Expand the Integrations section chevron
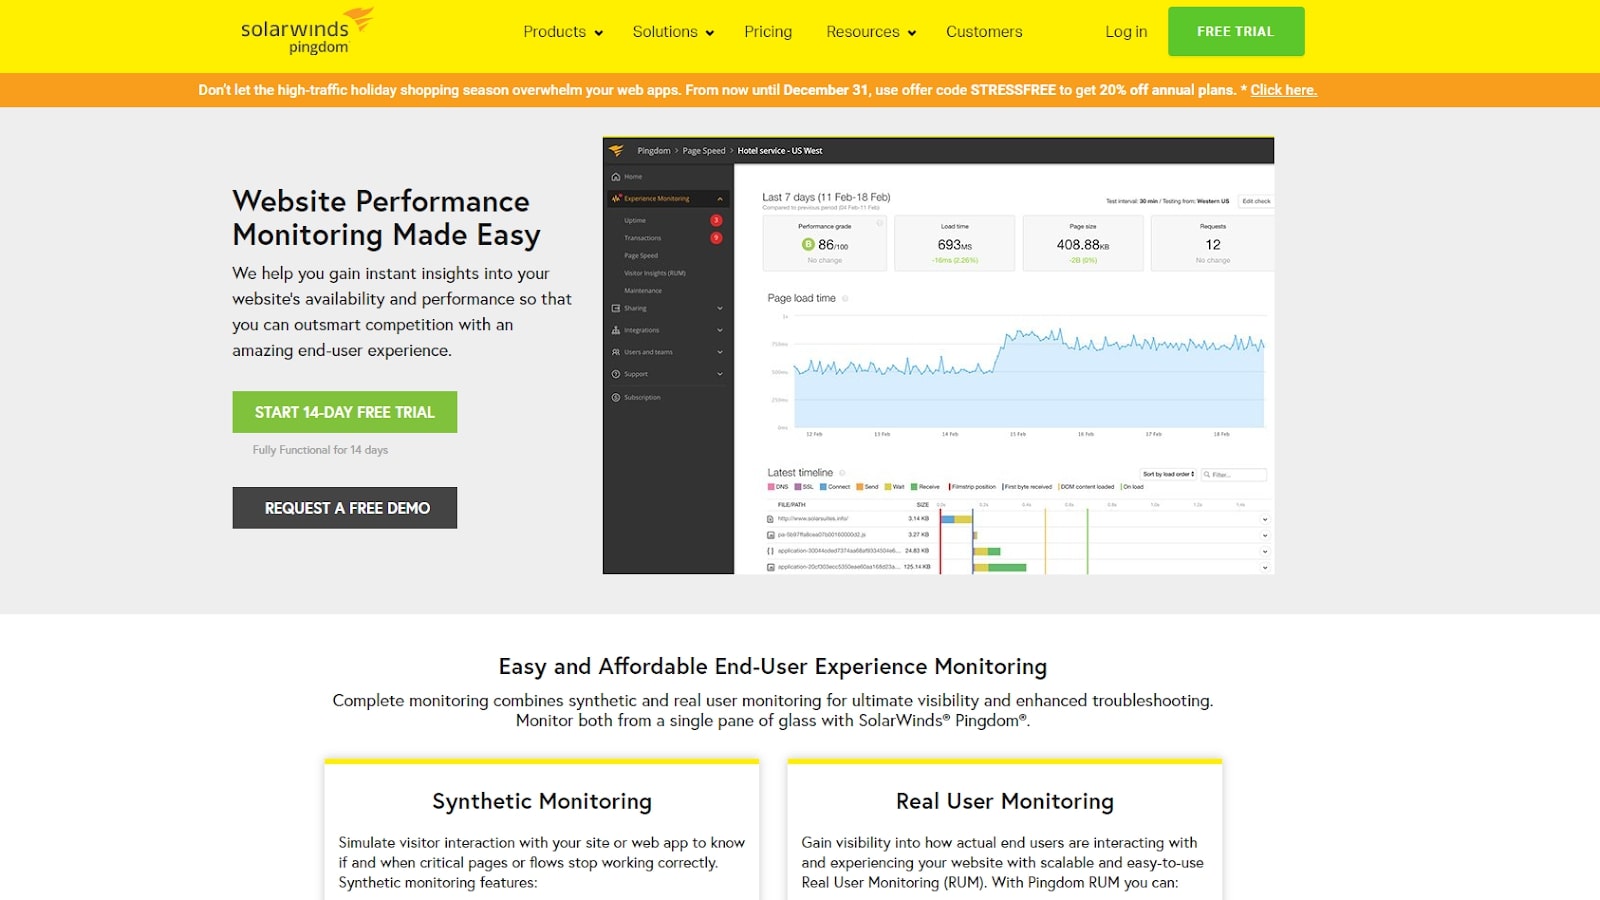 click(720, 330)
